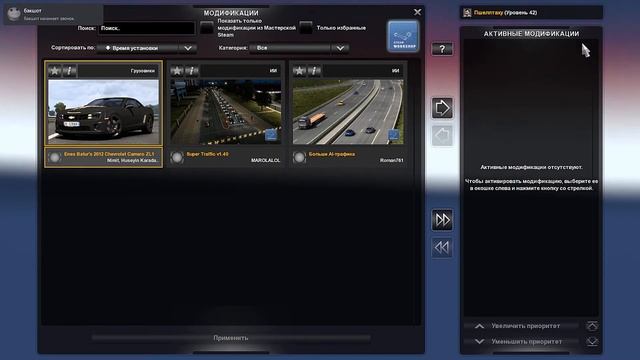Click mod title Больше AI-трафика
The width and height of the screenshot is (640, 360).
pos(331,154)
